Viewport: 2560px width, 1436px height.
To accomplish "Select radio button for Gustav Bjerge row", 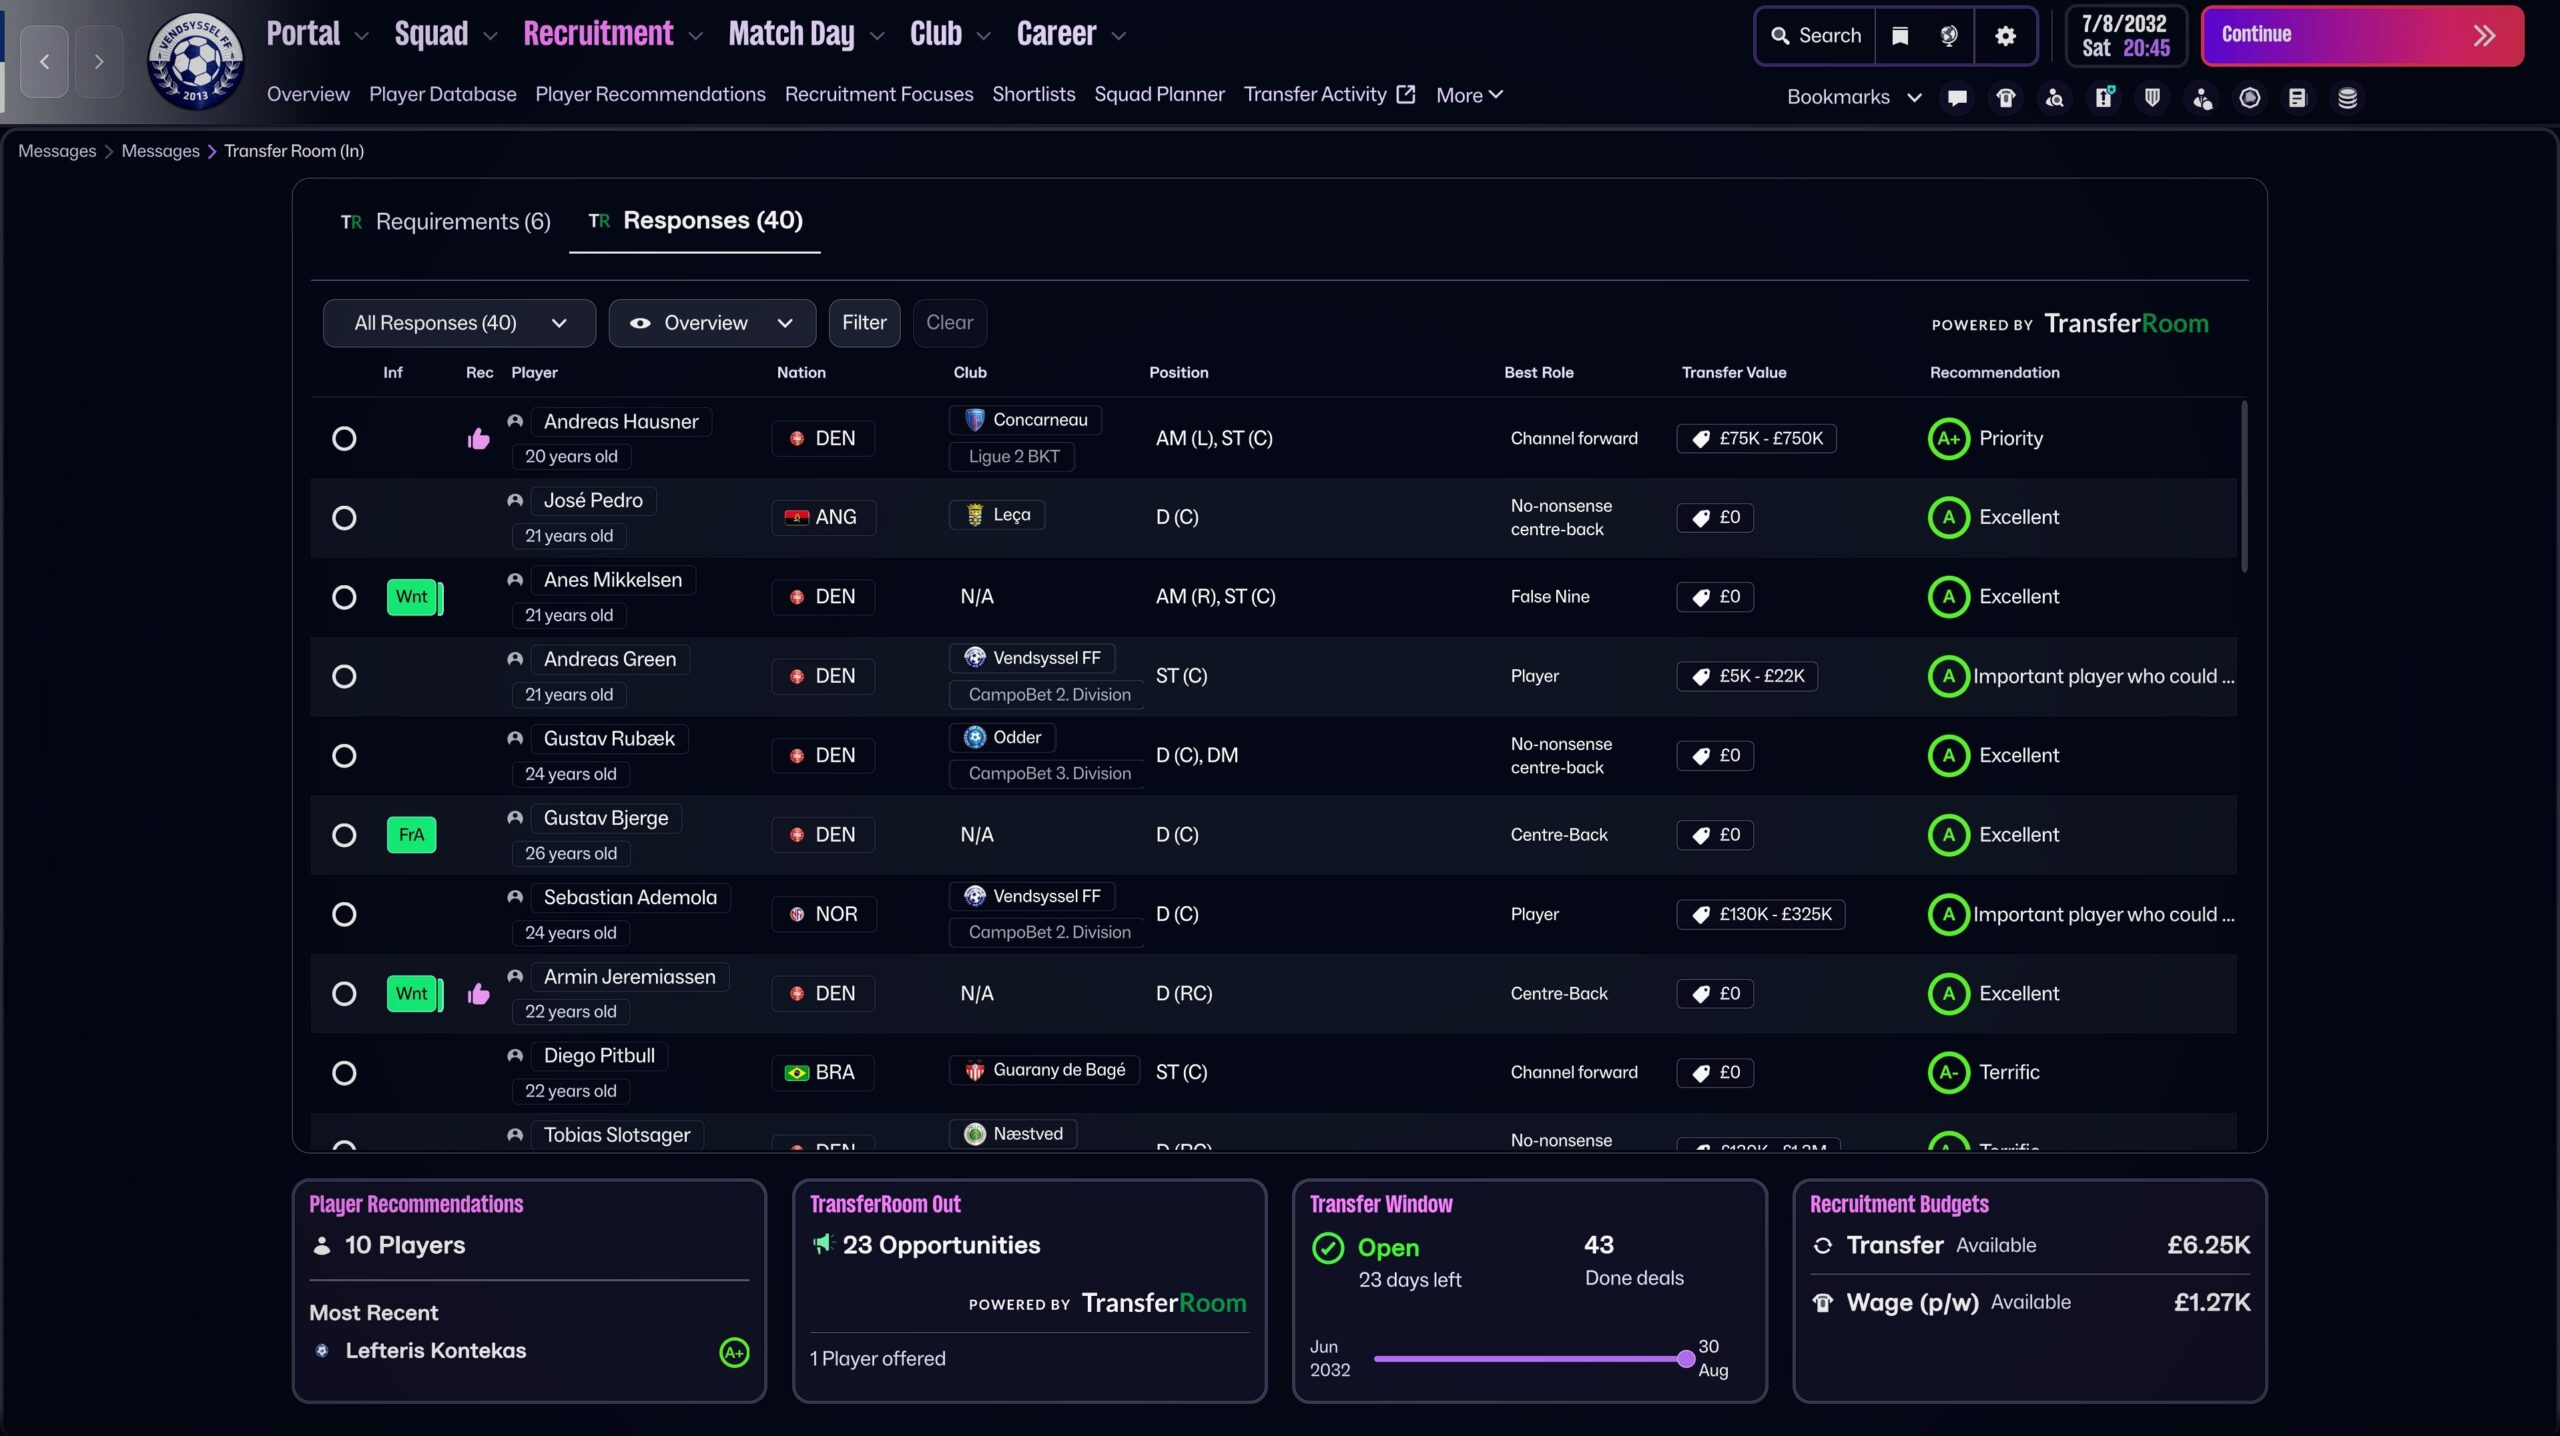I will [x=344, y=835].
